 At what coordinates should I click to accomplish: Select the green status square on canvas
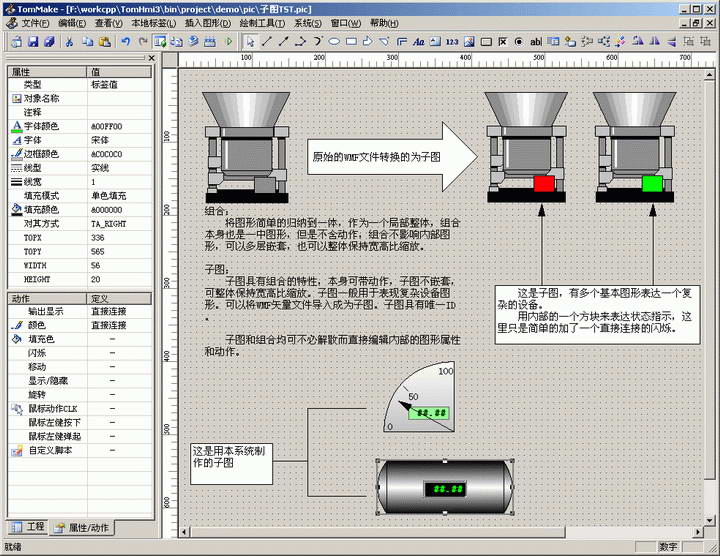tap(652, 183)
